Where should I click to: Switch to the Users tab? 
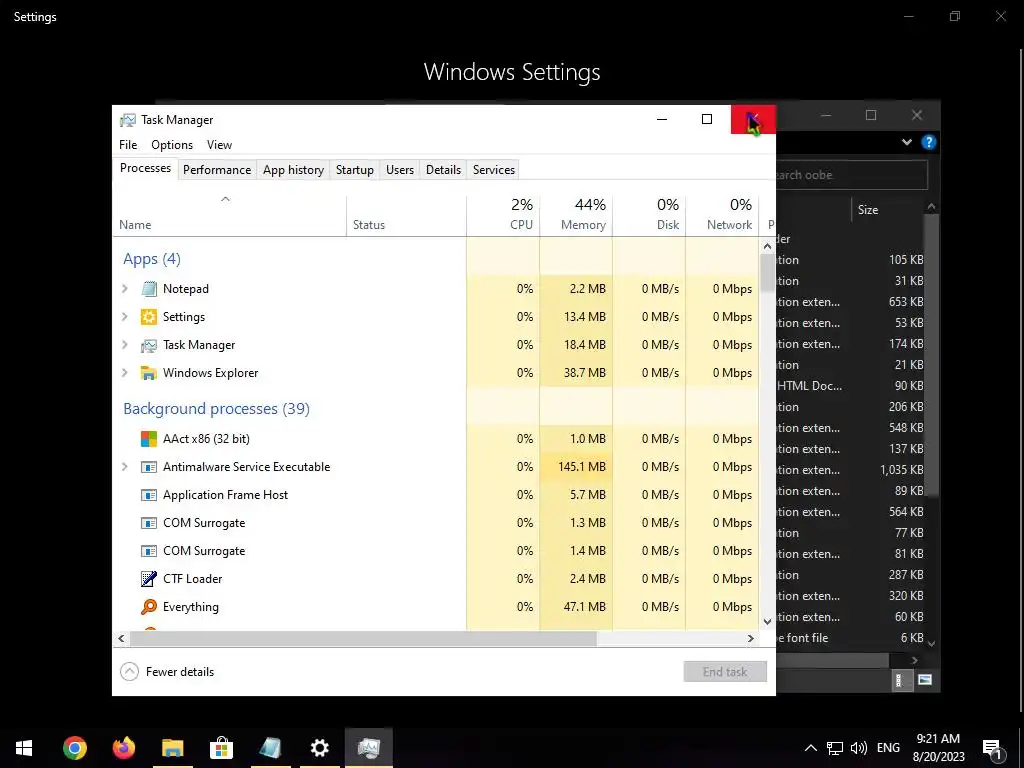[x=400, y=170]
